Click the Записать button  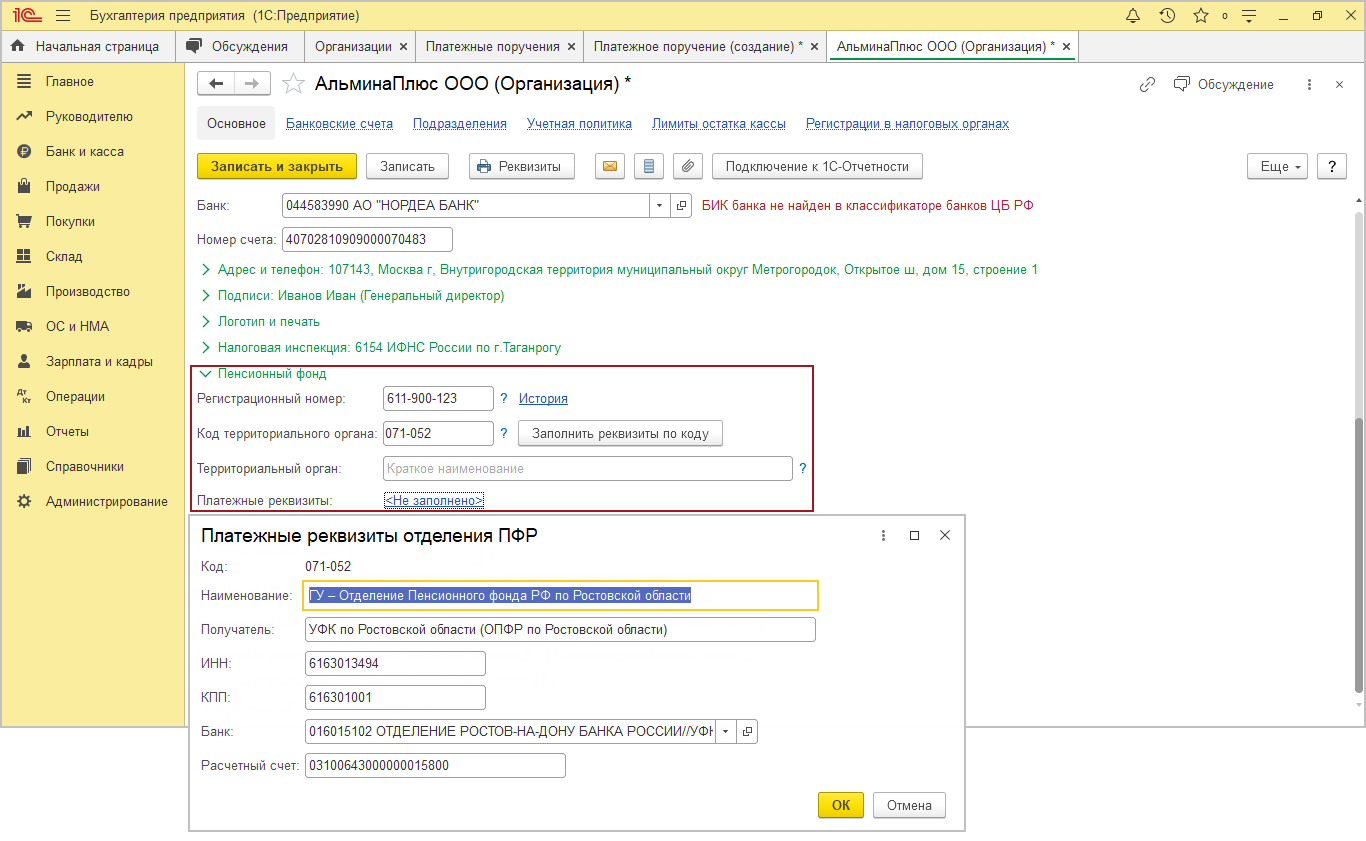tap(407, 167)
